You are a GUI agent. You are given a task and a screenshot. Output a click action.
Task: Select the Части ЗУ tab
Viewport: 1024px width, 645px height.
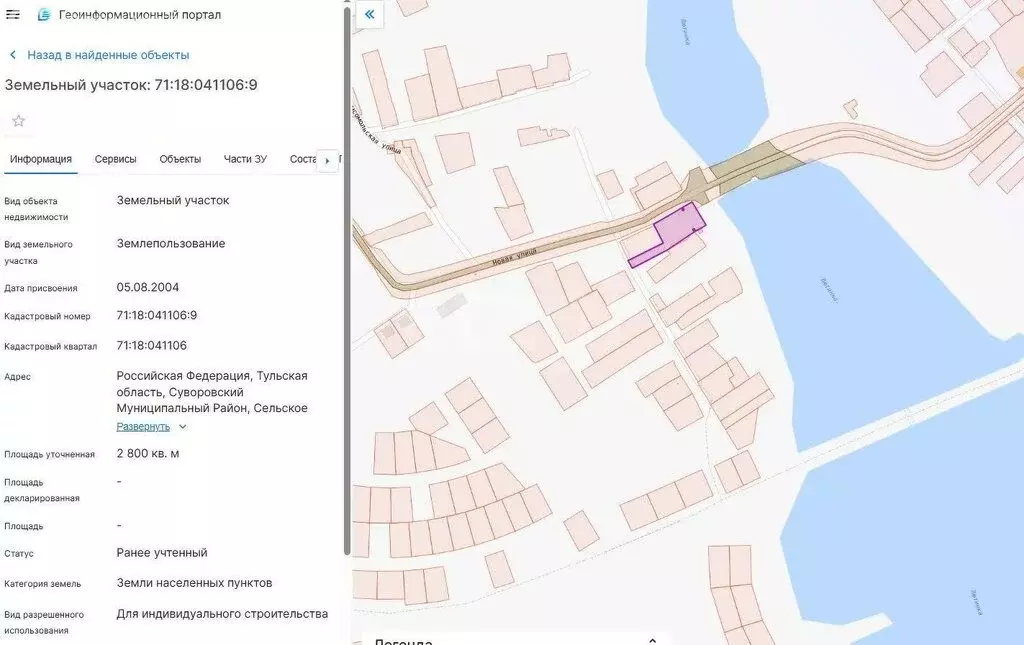[x=245, y=159]
